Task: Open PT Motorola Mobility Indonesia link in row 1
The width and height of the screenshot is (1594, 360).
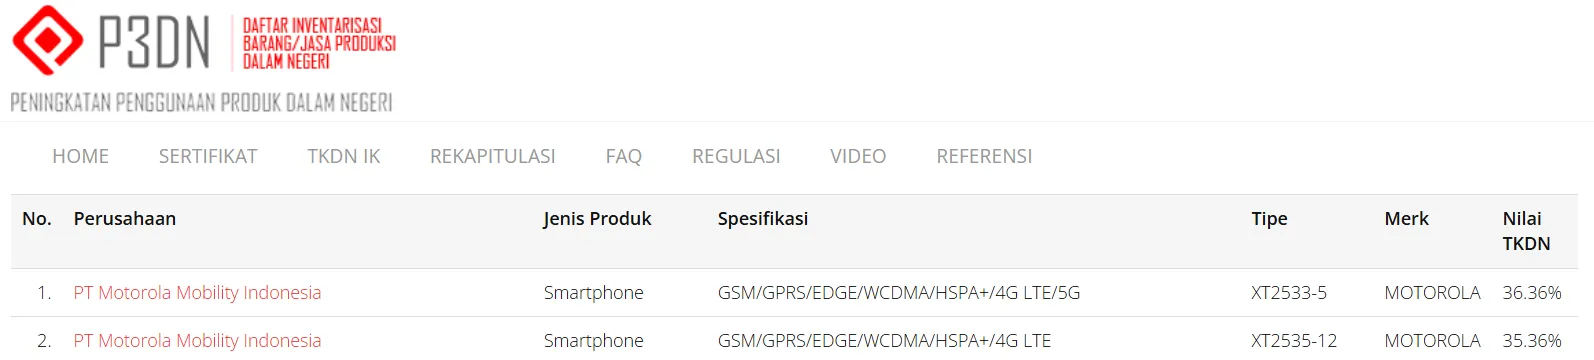Action: (197, 293)
